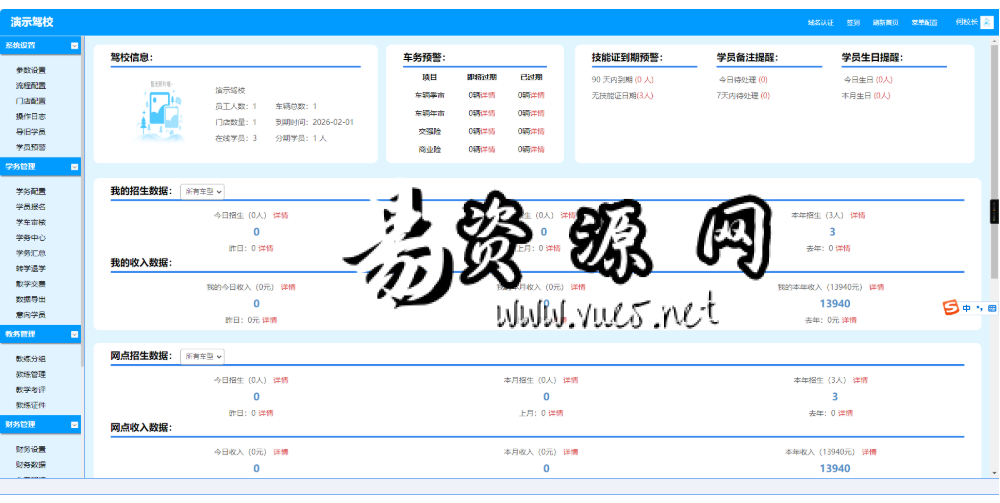Go to 学员报名 in the sidebar

click(x=31, y=207)
